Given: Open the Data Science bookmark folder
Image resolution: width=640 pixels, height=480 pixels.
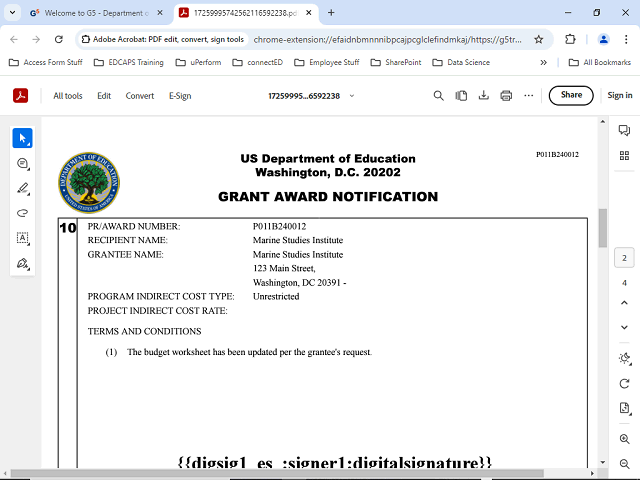Looking at the screenshot, I should (x=461, y=62).
